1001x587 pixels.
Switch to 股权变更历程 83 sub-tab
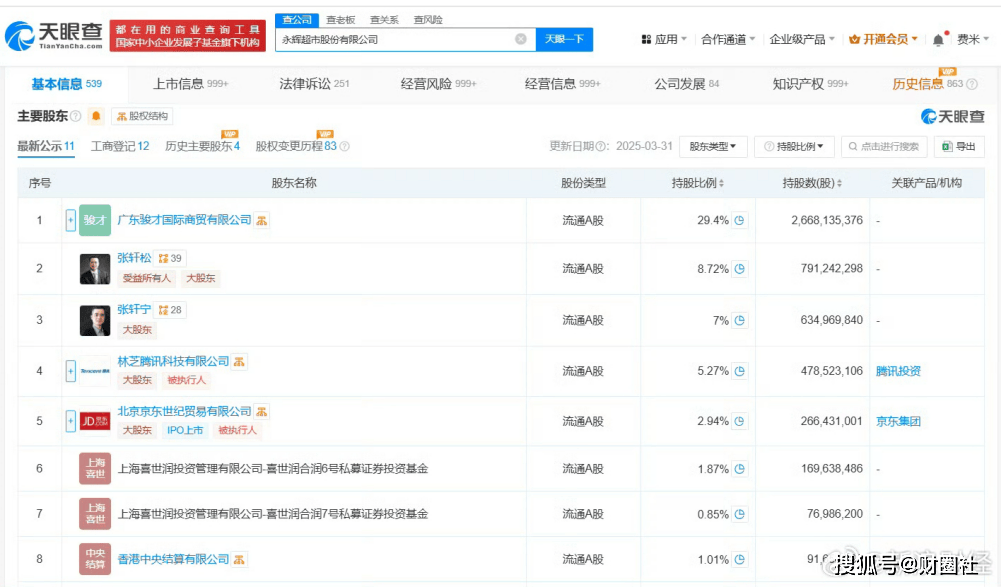(x=296, y=146)
